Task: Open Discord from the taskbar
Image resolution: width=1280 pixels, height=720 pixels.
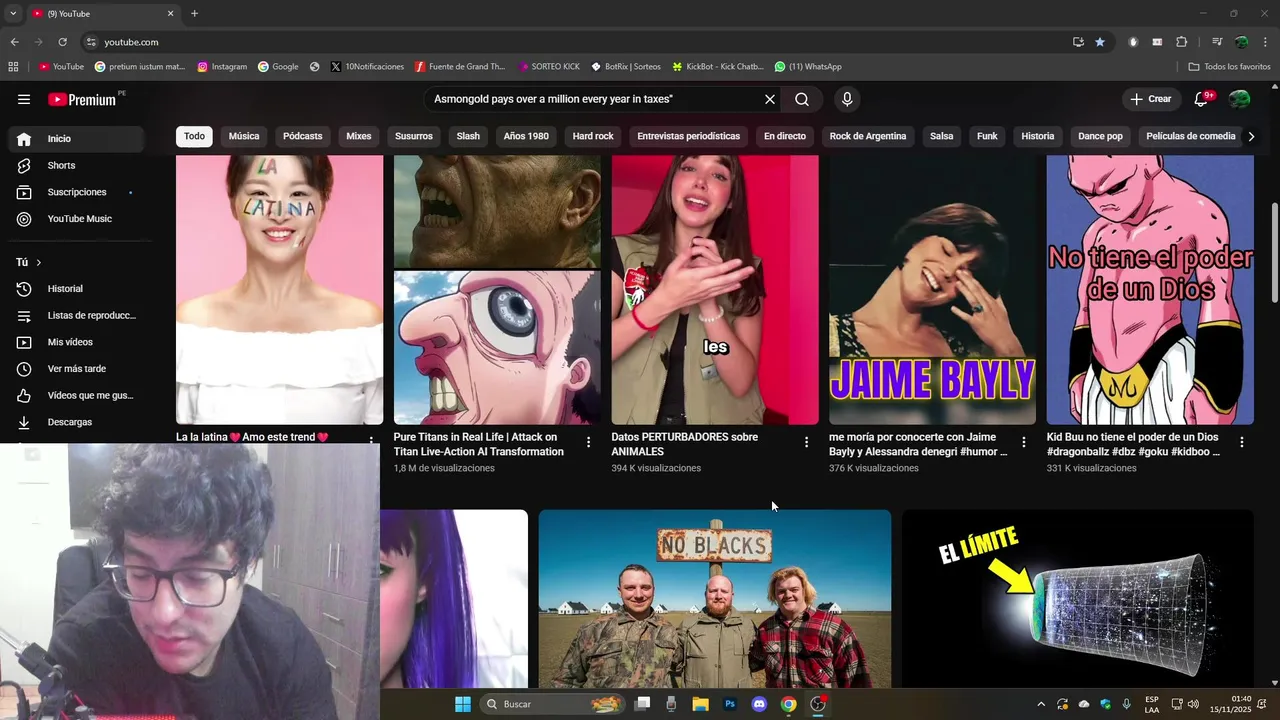Action: [x=759, y=704]
